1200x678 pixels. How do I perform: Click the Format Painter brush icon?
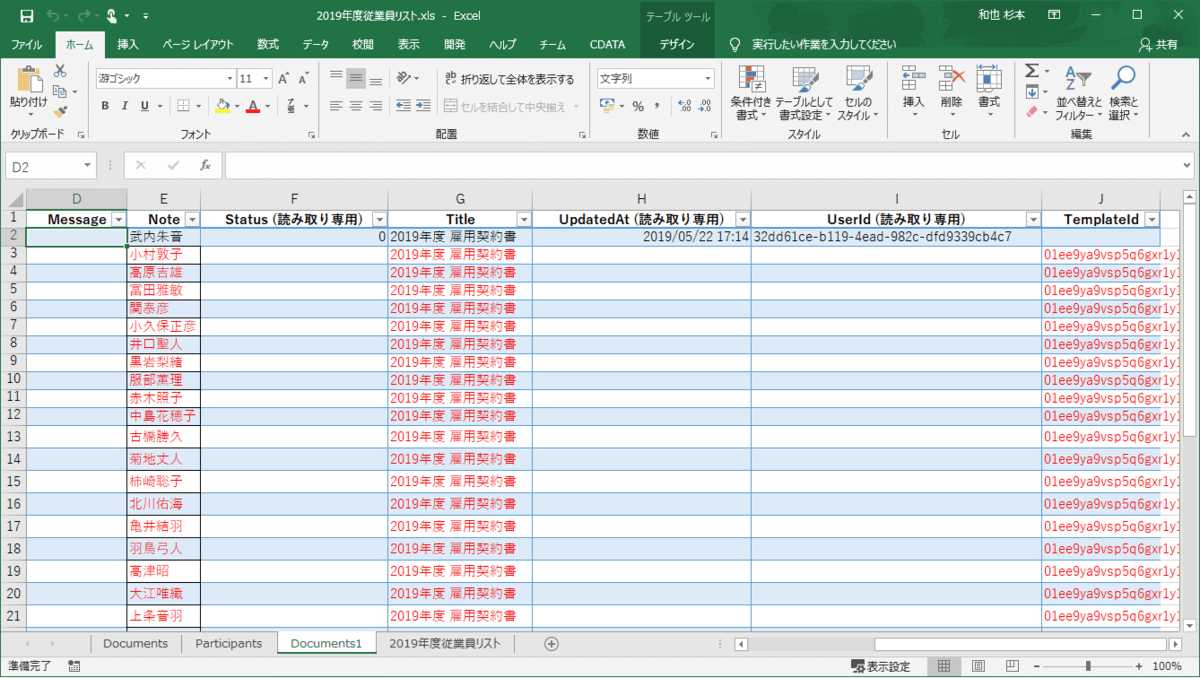(60, 112)
